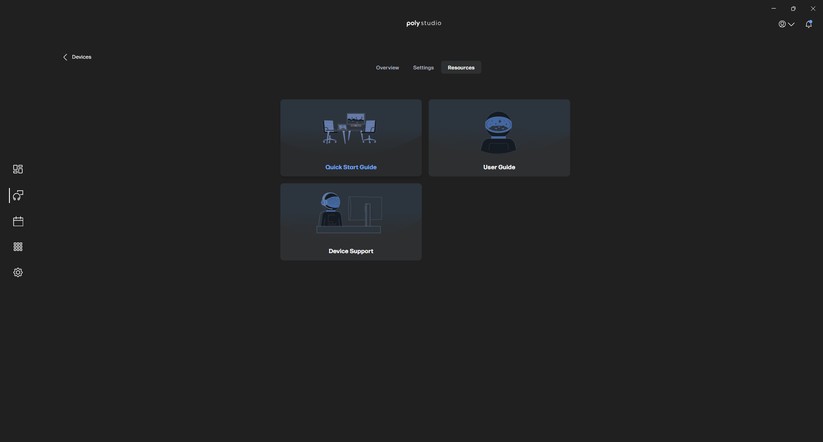
Task: Click the back chevron beside Devices
Action: 65,57
